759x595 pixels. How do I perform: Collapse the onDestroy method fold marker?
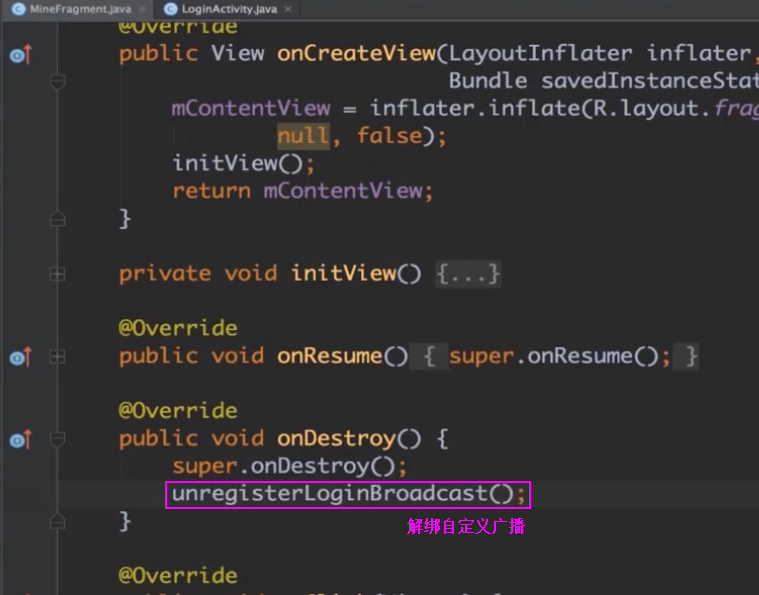click(x=58, y=440)
